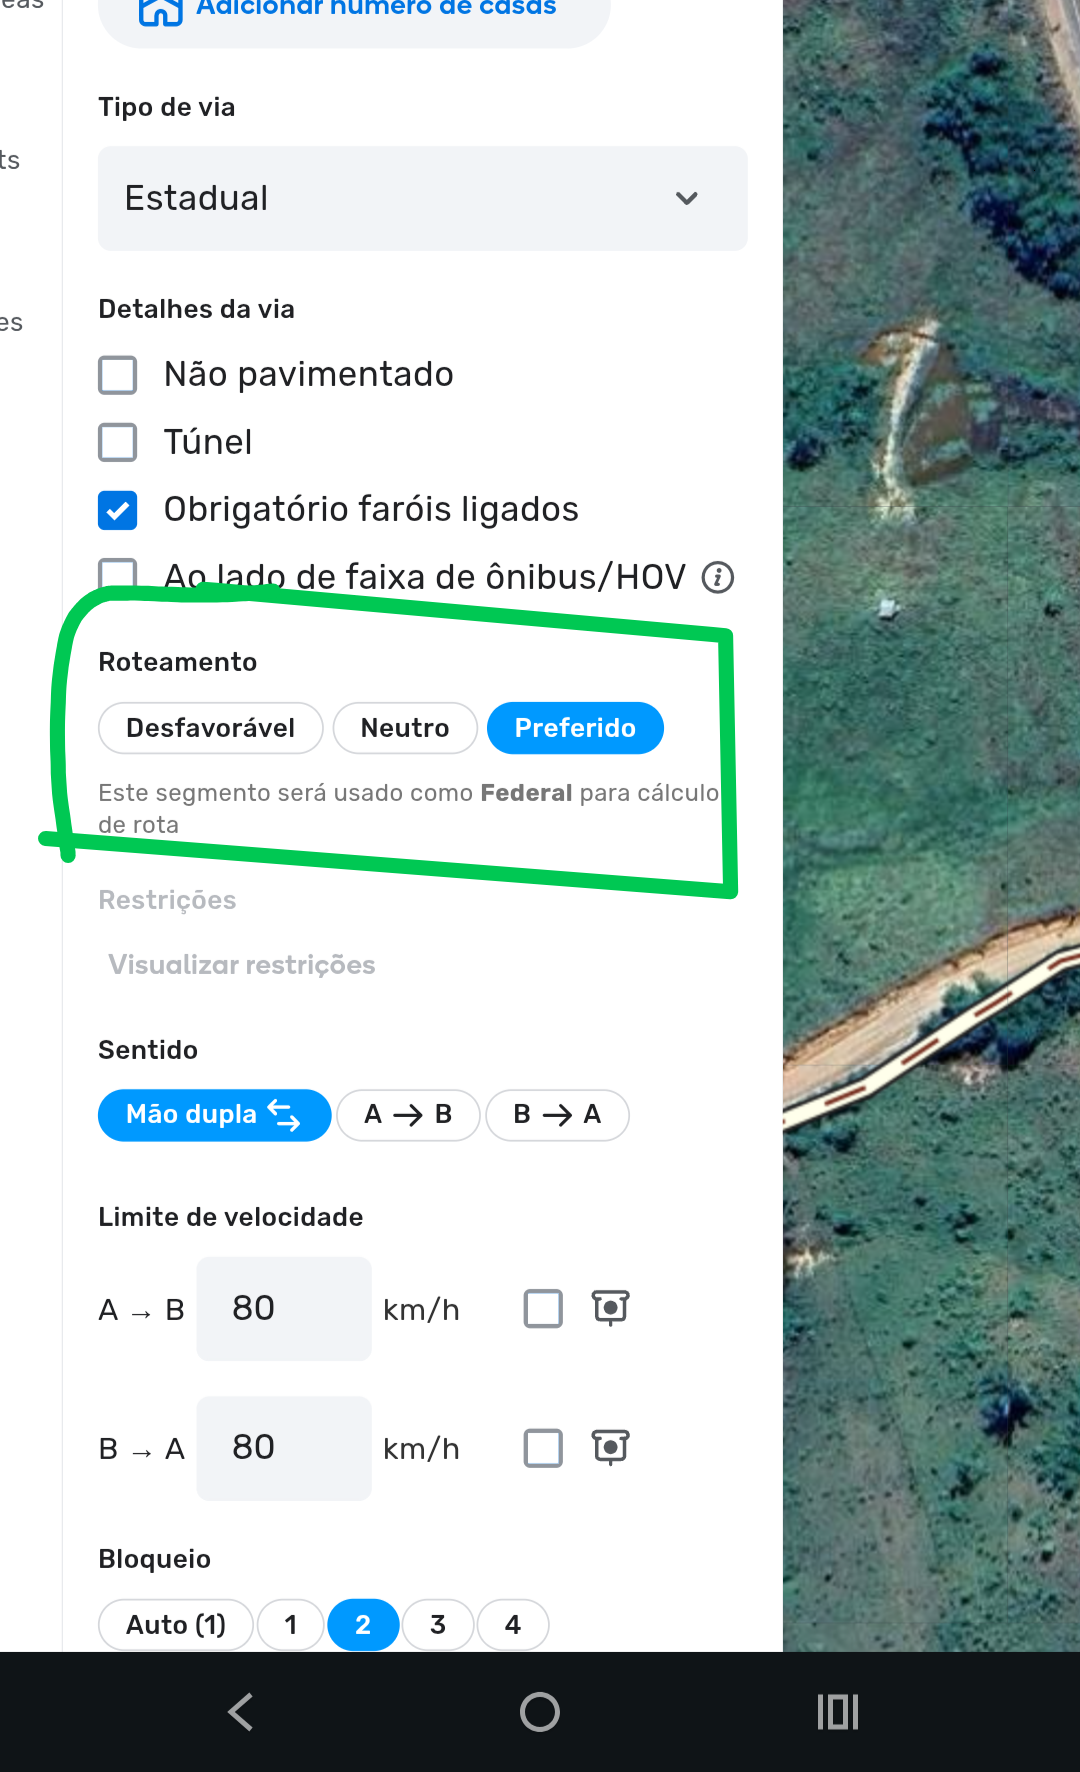Screen dimensions: 1080x1772
Task: Click speed camera icon for A → B limit
Action: click(x=610, y=1307)
